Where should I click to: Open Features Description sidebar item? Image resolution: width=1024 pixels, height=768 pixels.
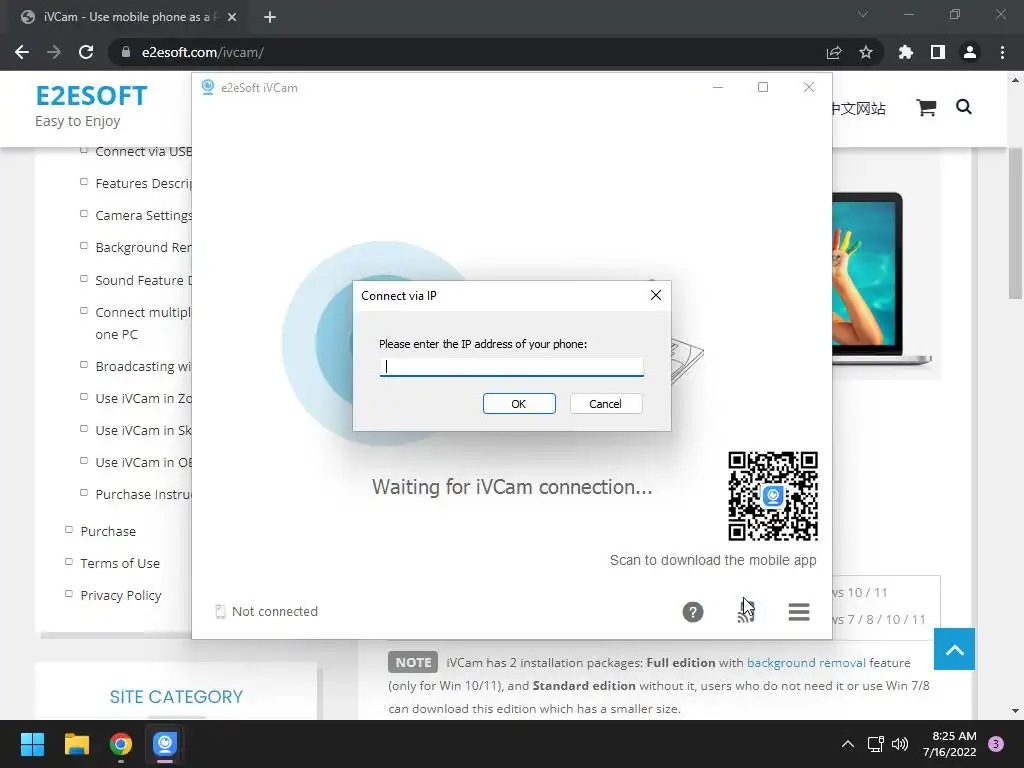click(x=143, y=184)
